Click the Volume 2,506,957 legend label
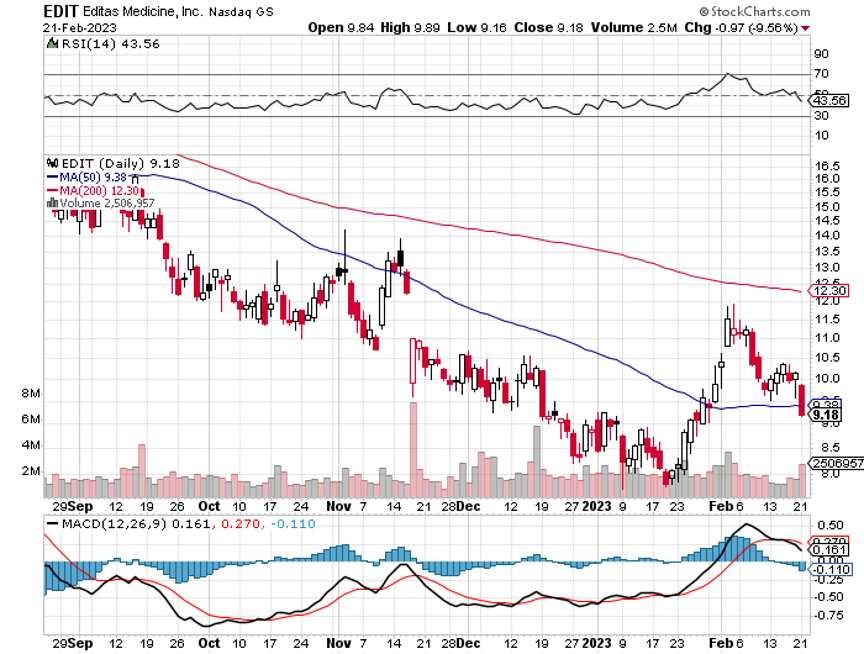This screenshot has height=654, width=864. (x=107, y=203)
